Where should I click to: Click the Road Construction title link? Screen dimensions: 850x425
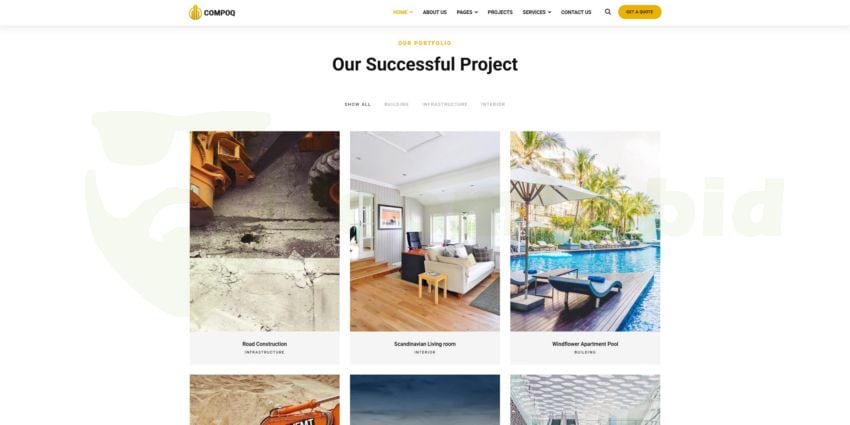pos(265,344)
